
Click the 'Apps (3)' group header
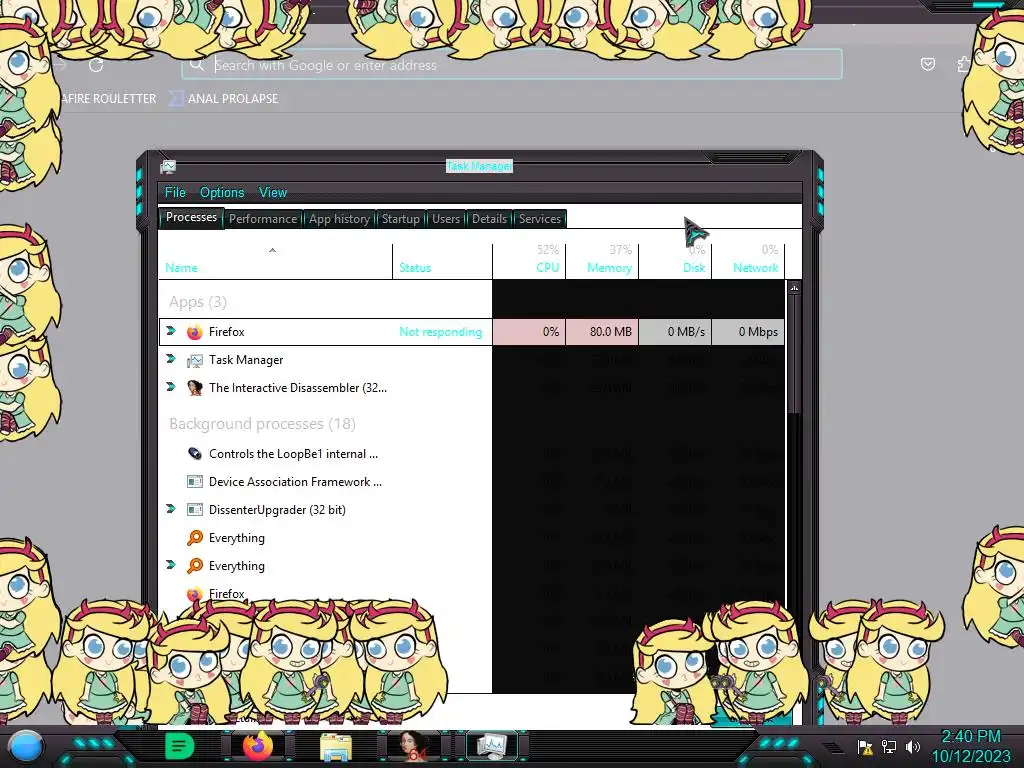click(x=198, y=302)
